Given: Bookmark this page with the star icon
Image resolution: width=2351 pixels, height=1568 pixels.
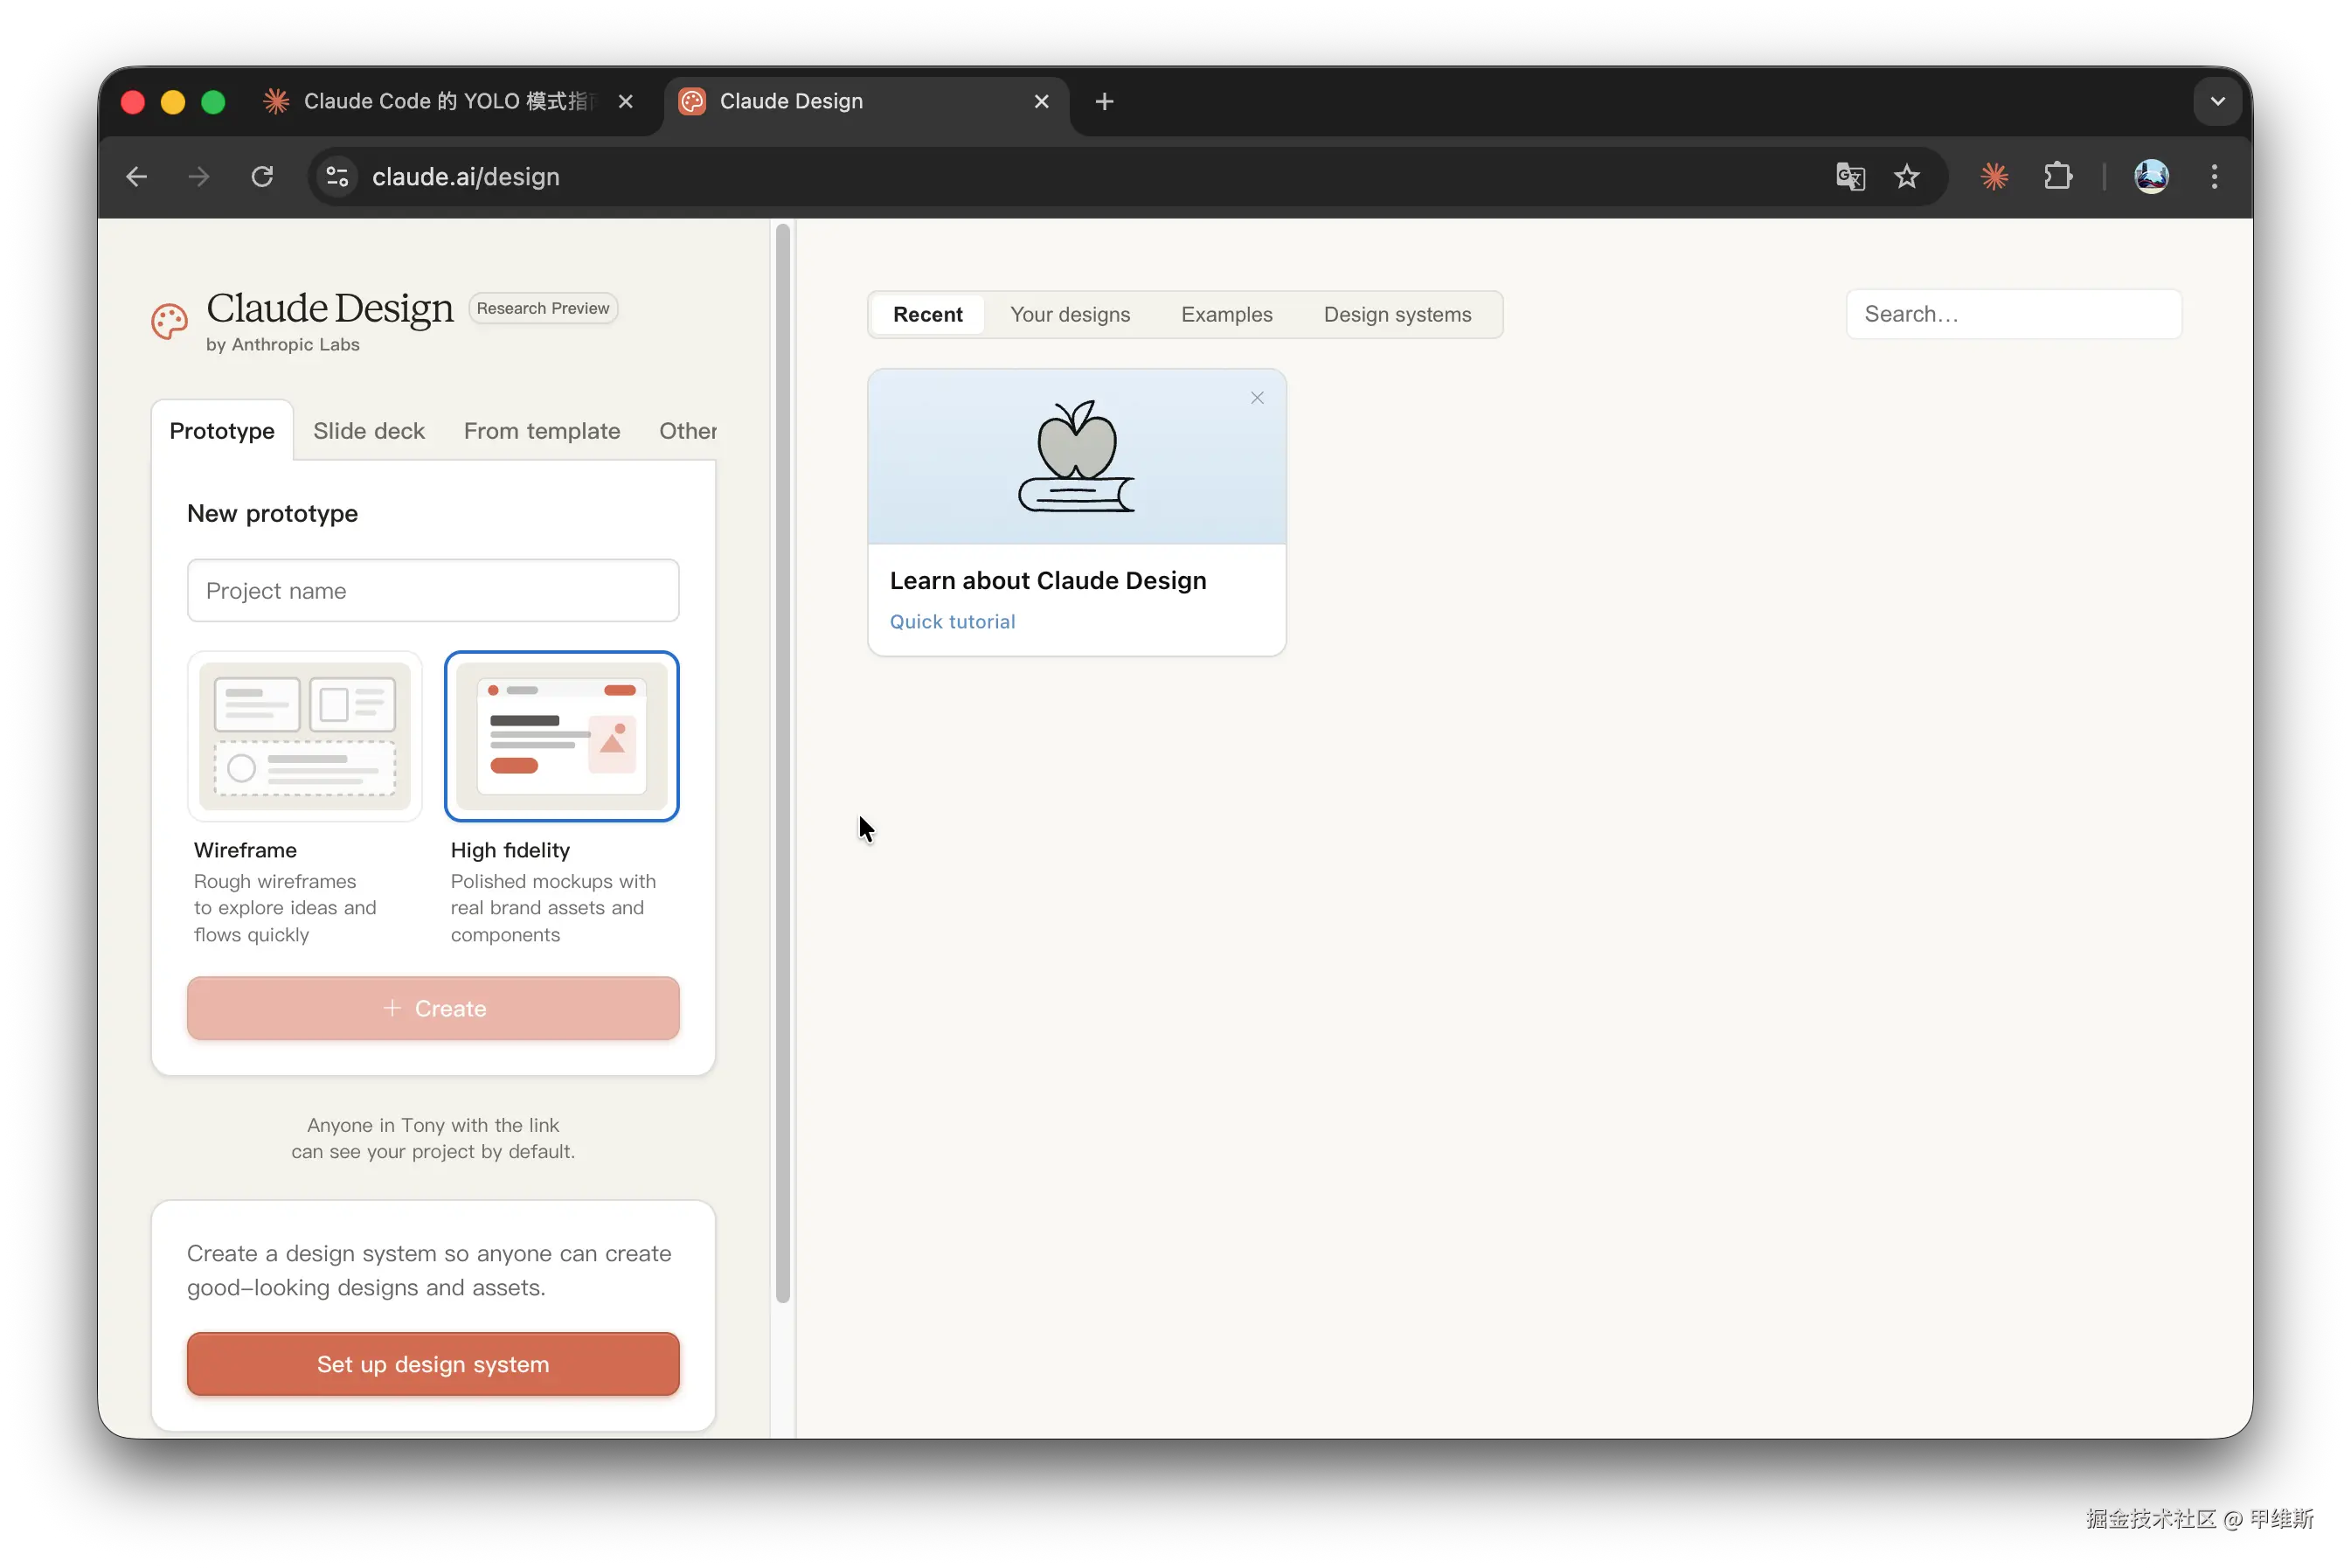Looking at the screenshot, I should (1907, 177).
